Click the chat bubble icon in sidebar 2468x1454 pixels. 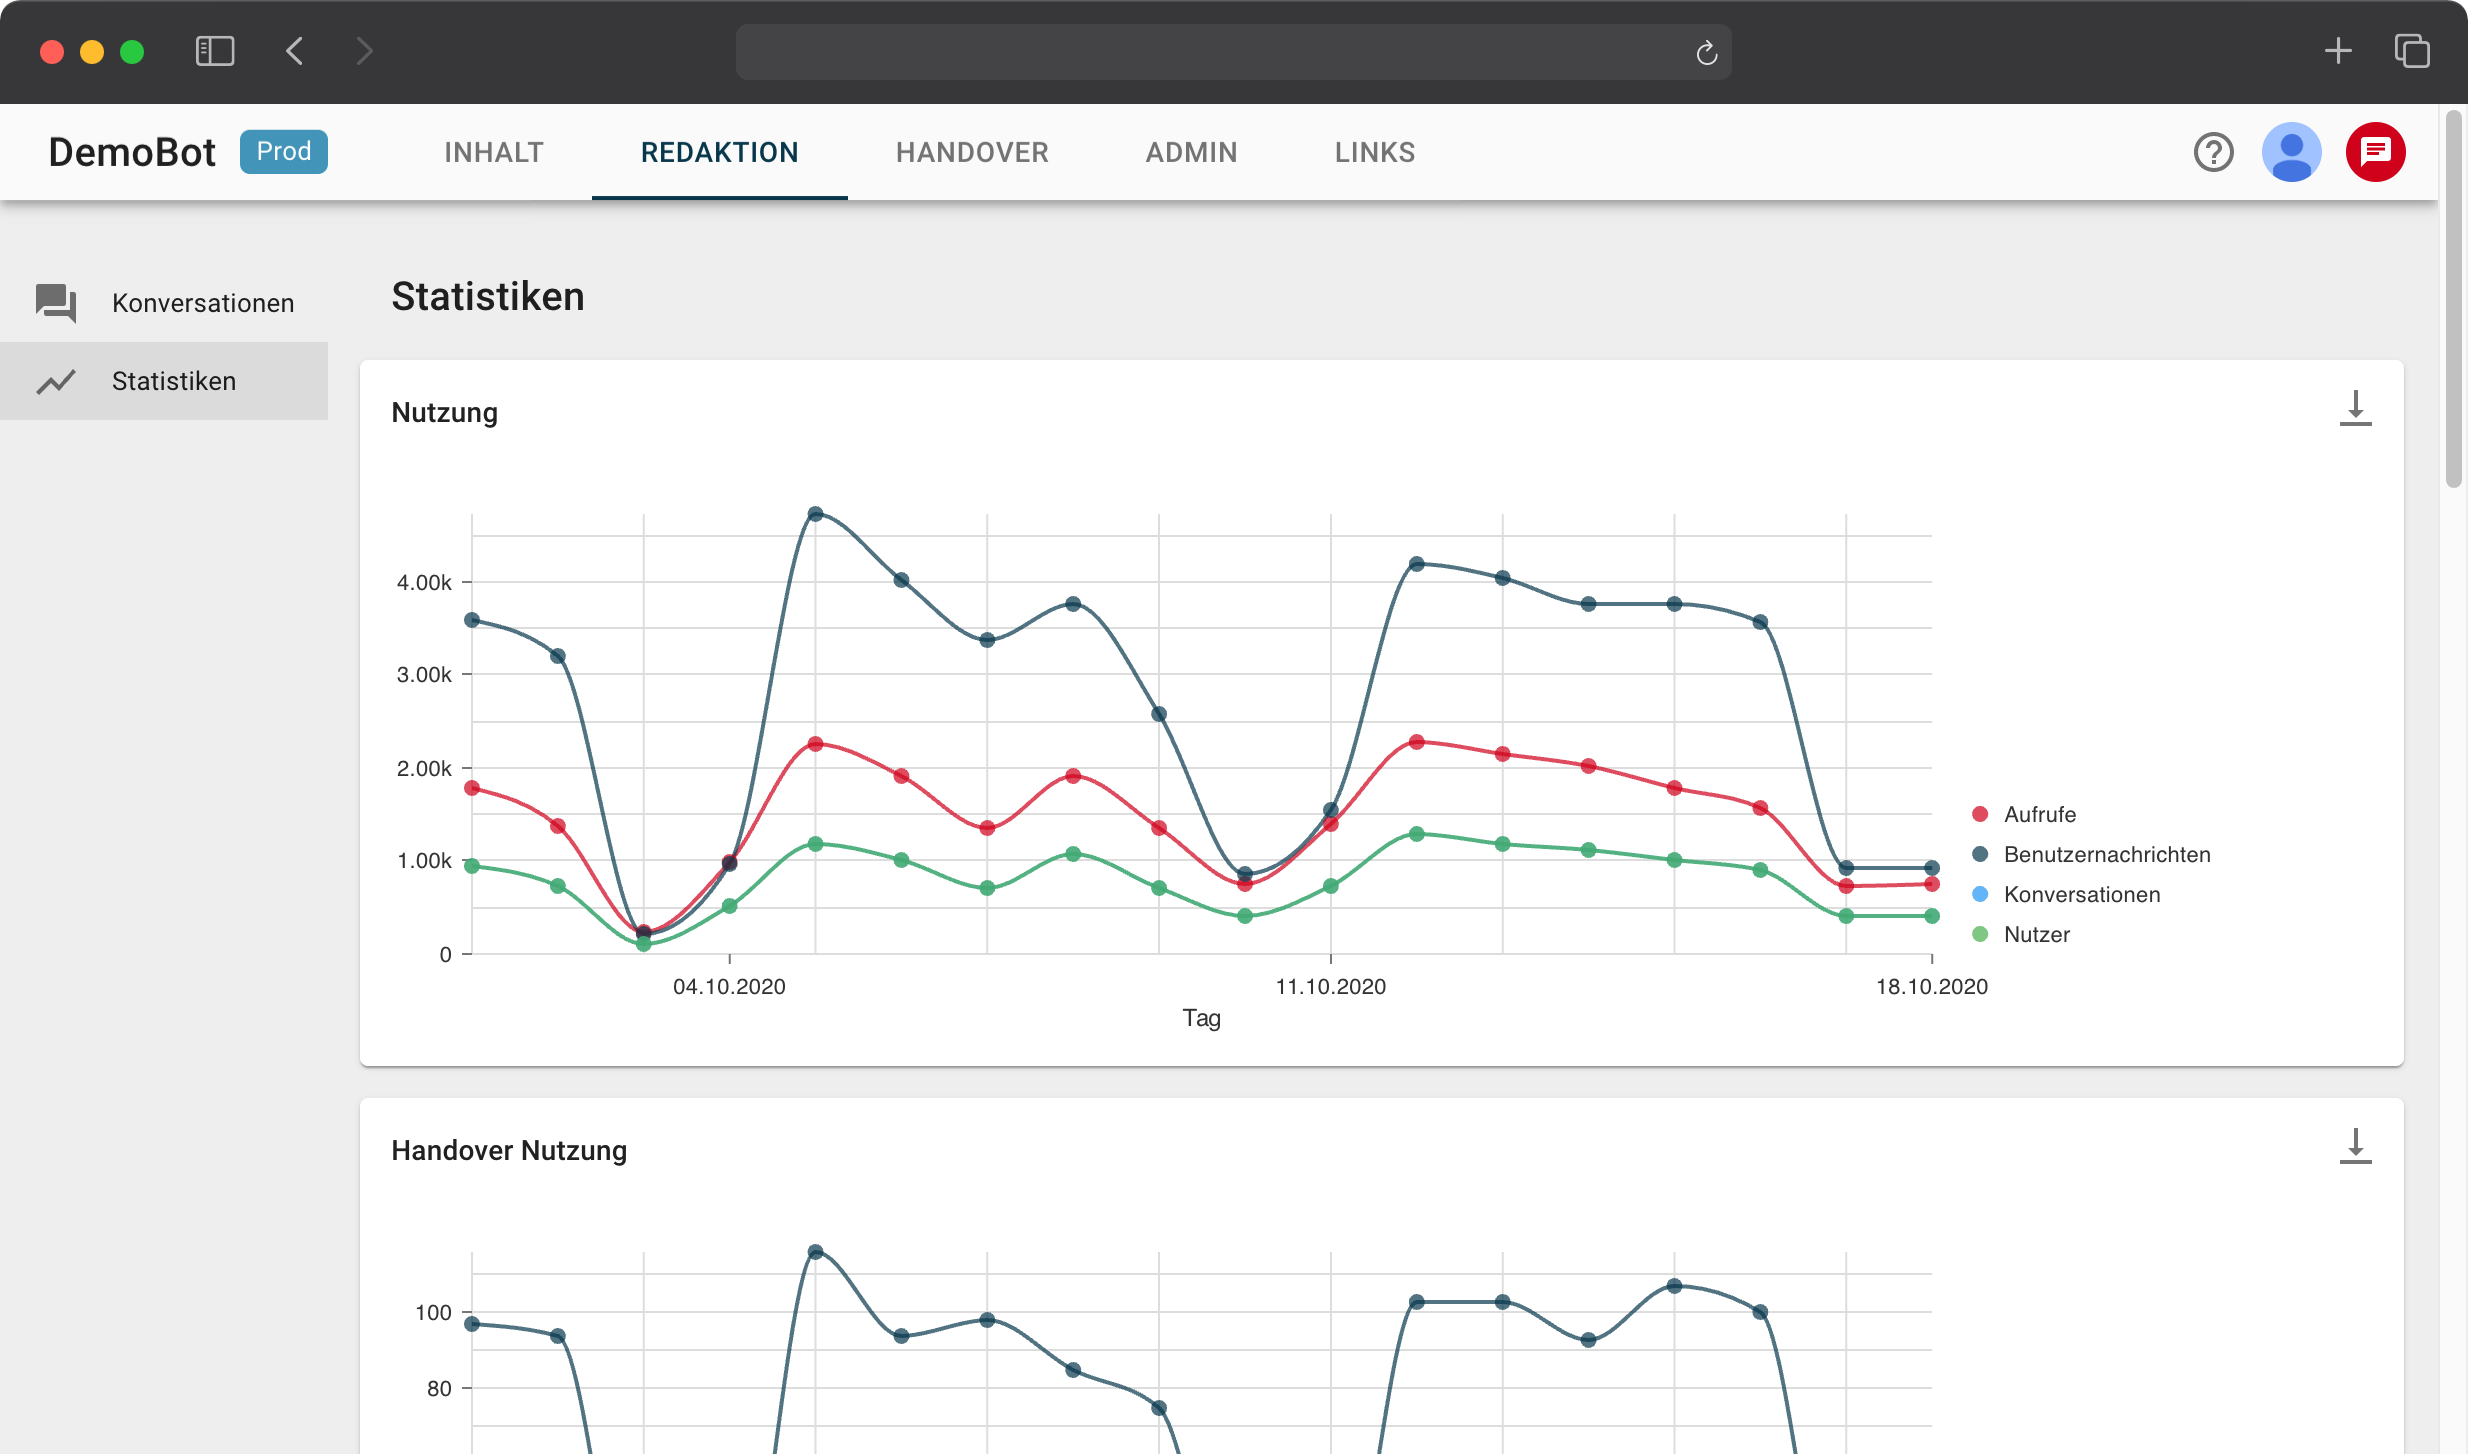(57, 301)
